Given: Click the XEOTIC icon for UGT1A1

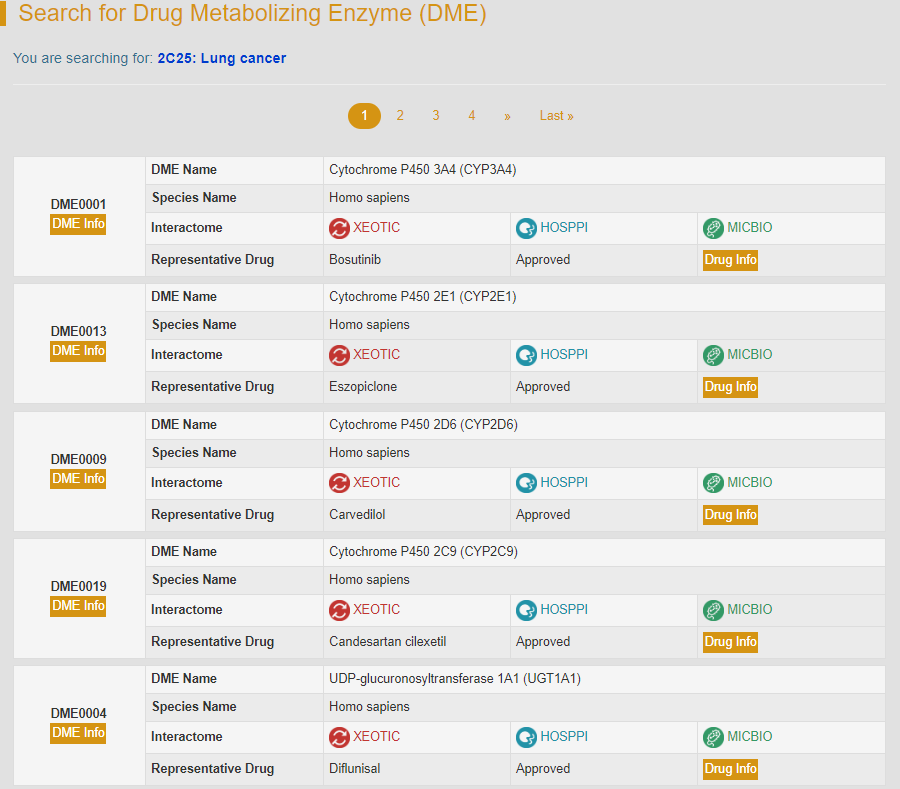Looking at the screenshot, I should coord(340,737).
